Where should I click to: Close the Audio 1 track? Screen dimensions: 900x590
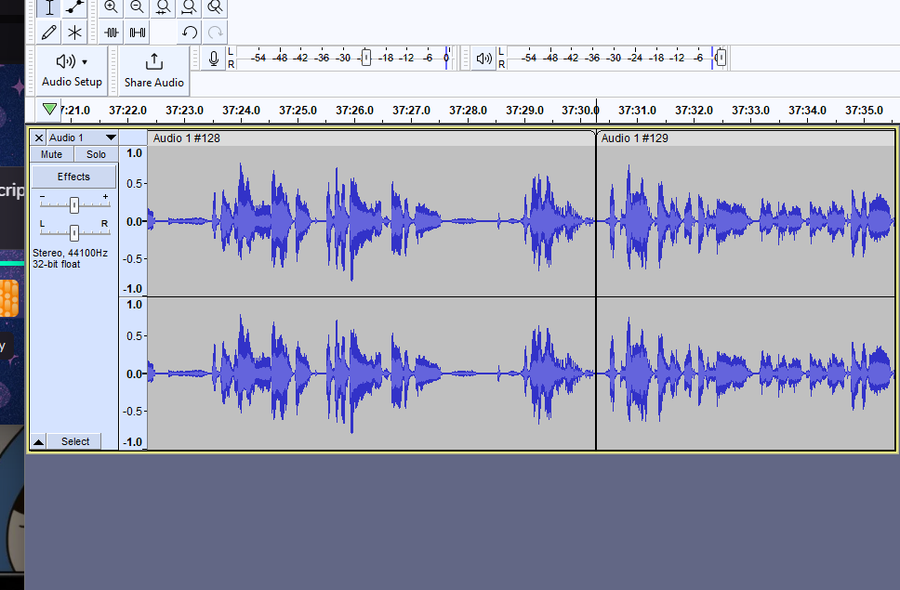tap(38, 138)
